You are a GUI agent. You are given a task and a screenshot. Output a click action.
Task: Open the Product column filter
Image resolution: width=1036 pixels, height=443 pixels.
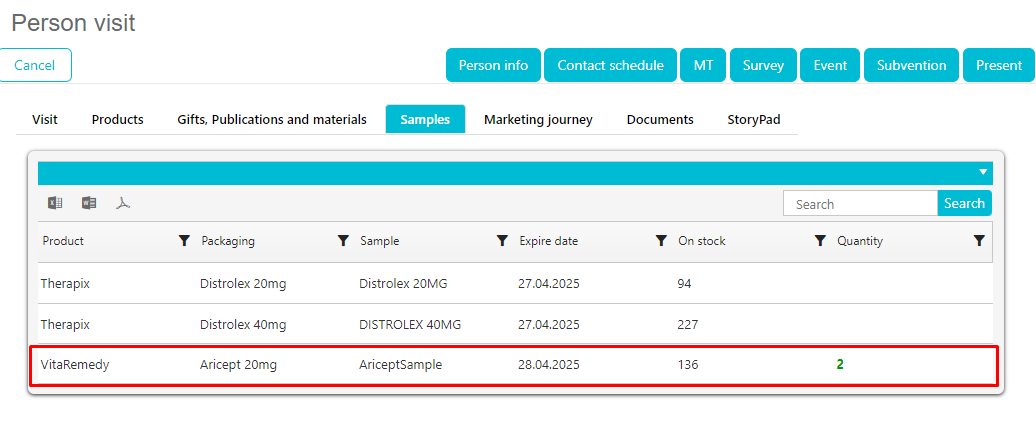184,241
